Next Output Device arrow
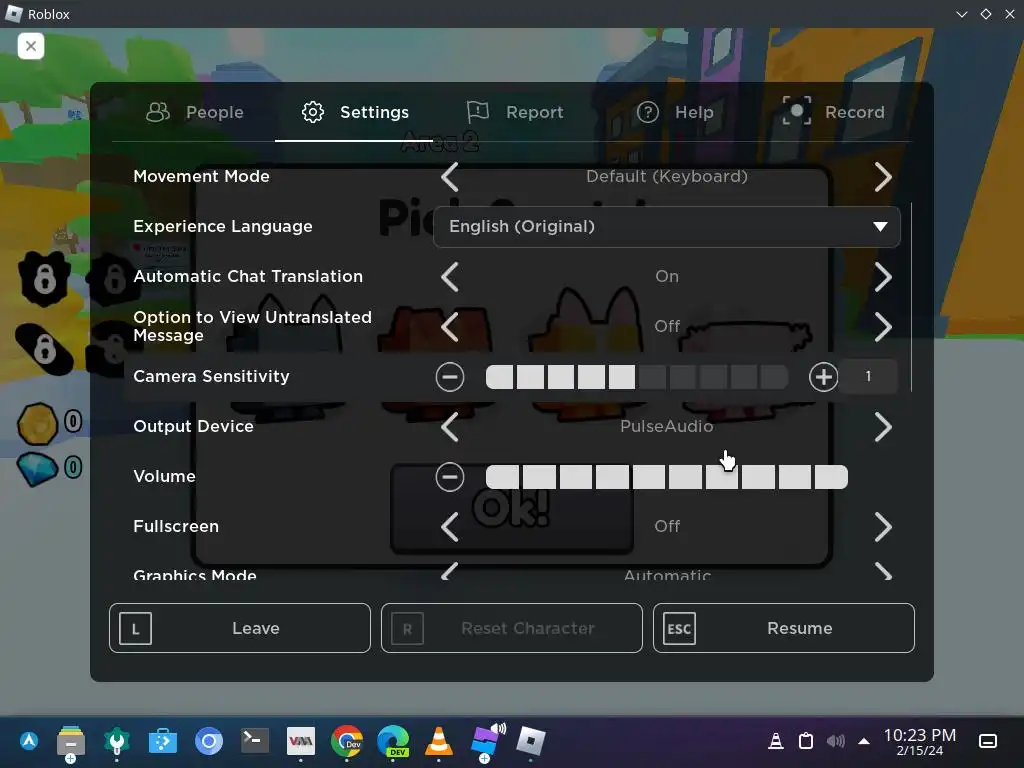The height and width of the screenshot is (768, 1024). click(x=883, y=427)
